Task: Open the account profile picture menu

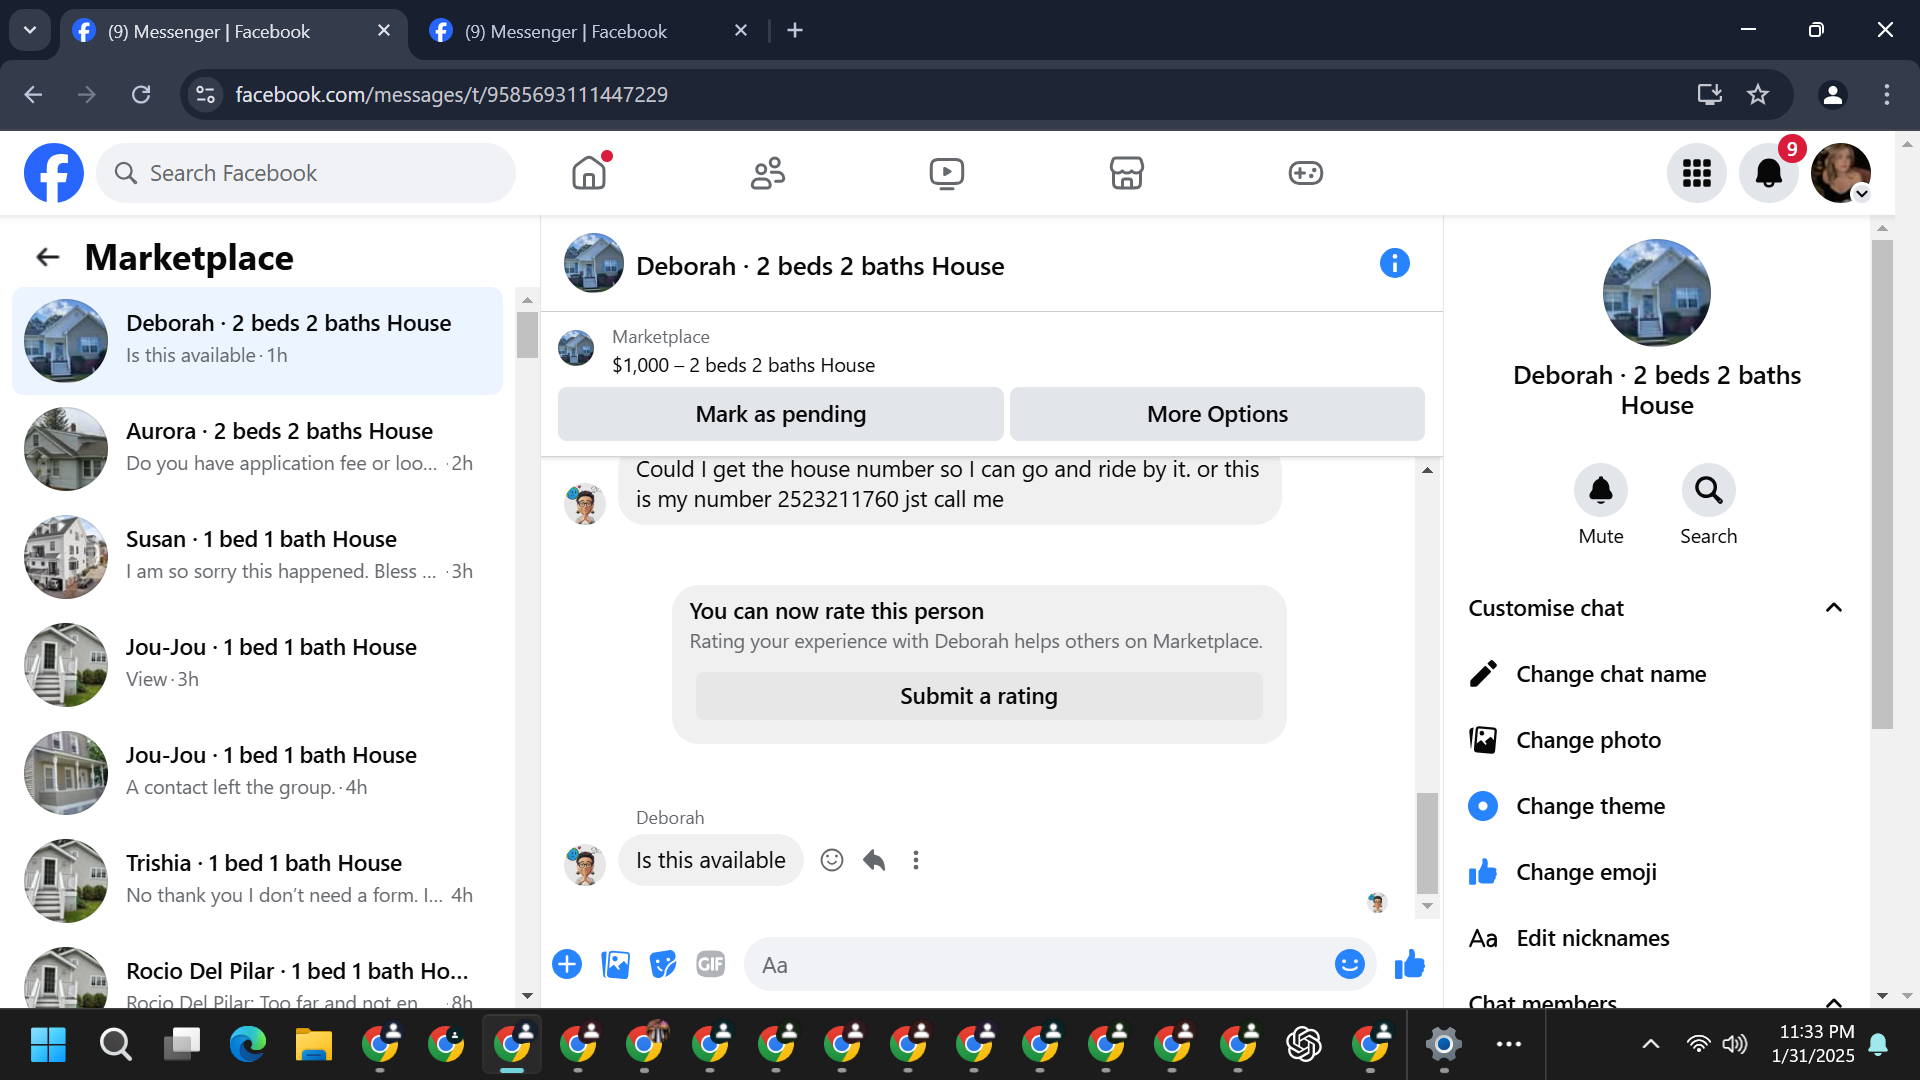Action: click(x=1841, y=173)
